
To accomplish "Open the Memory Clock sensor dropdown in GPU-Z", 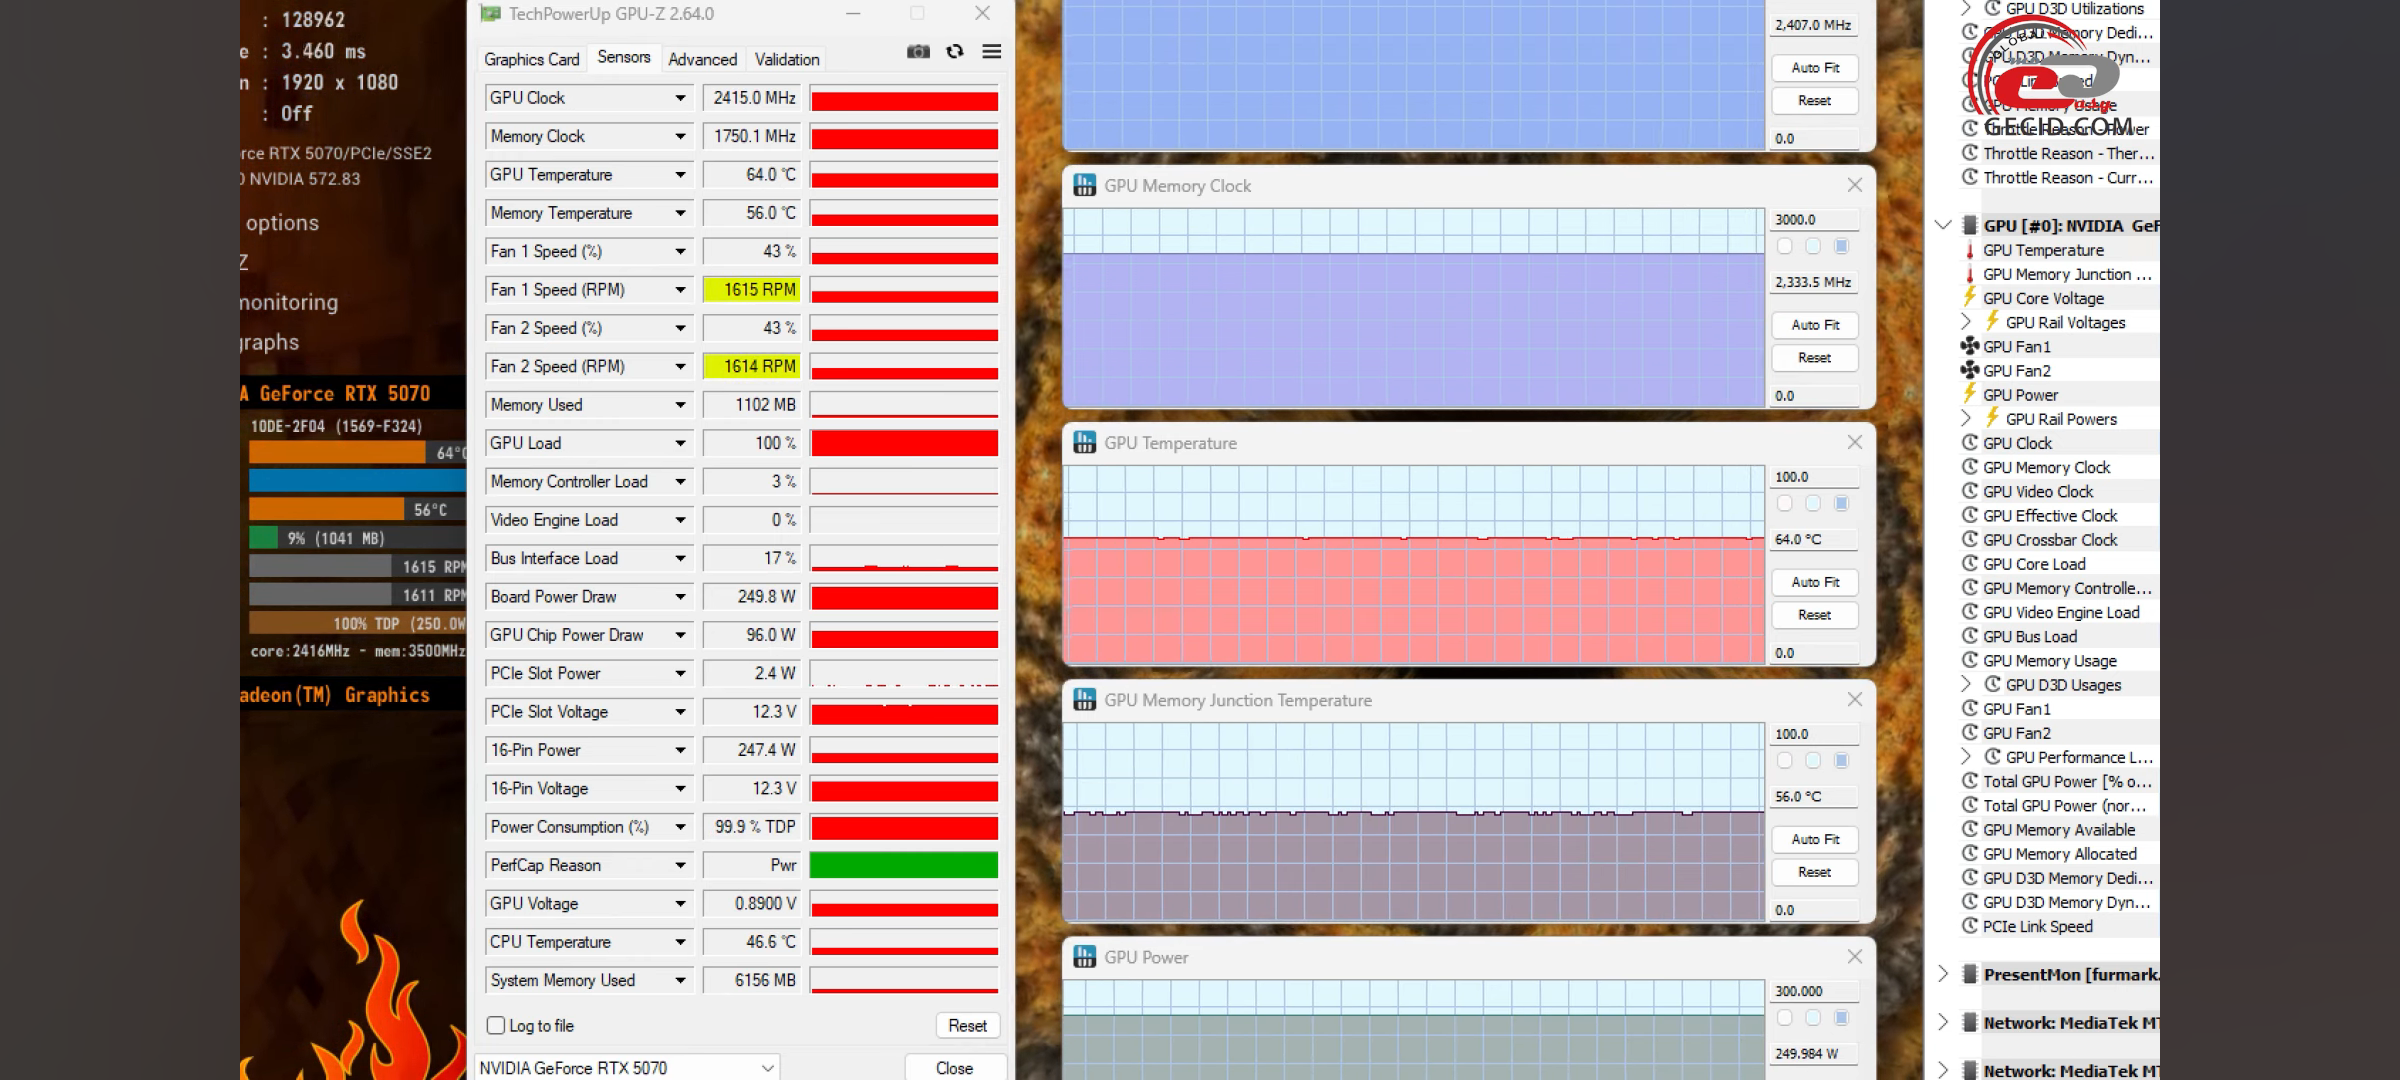I will pos(680,136).
